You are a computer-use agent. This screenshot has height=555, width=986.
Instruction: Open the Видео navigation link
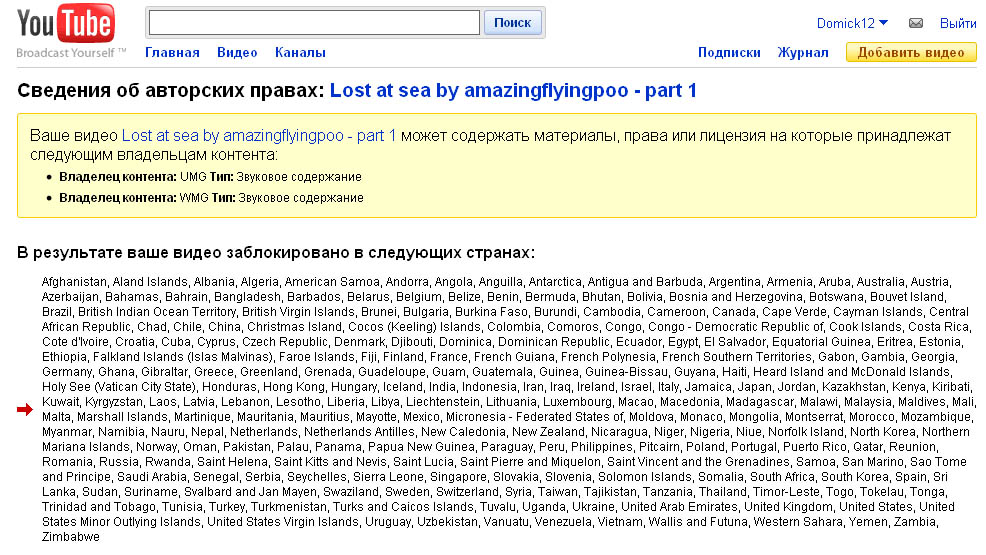click(x=237, y=53)
